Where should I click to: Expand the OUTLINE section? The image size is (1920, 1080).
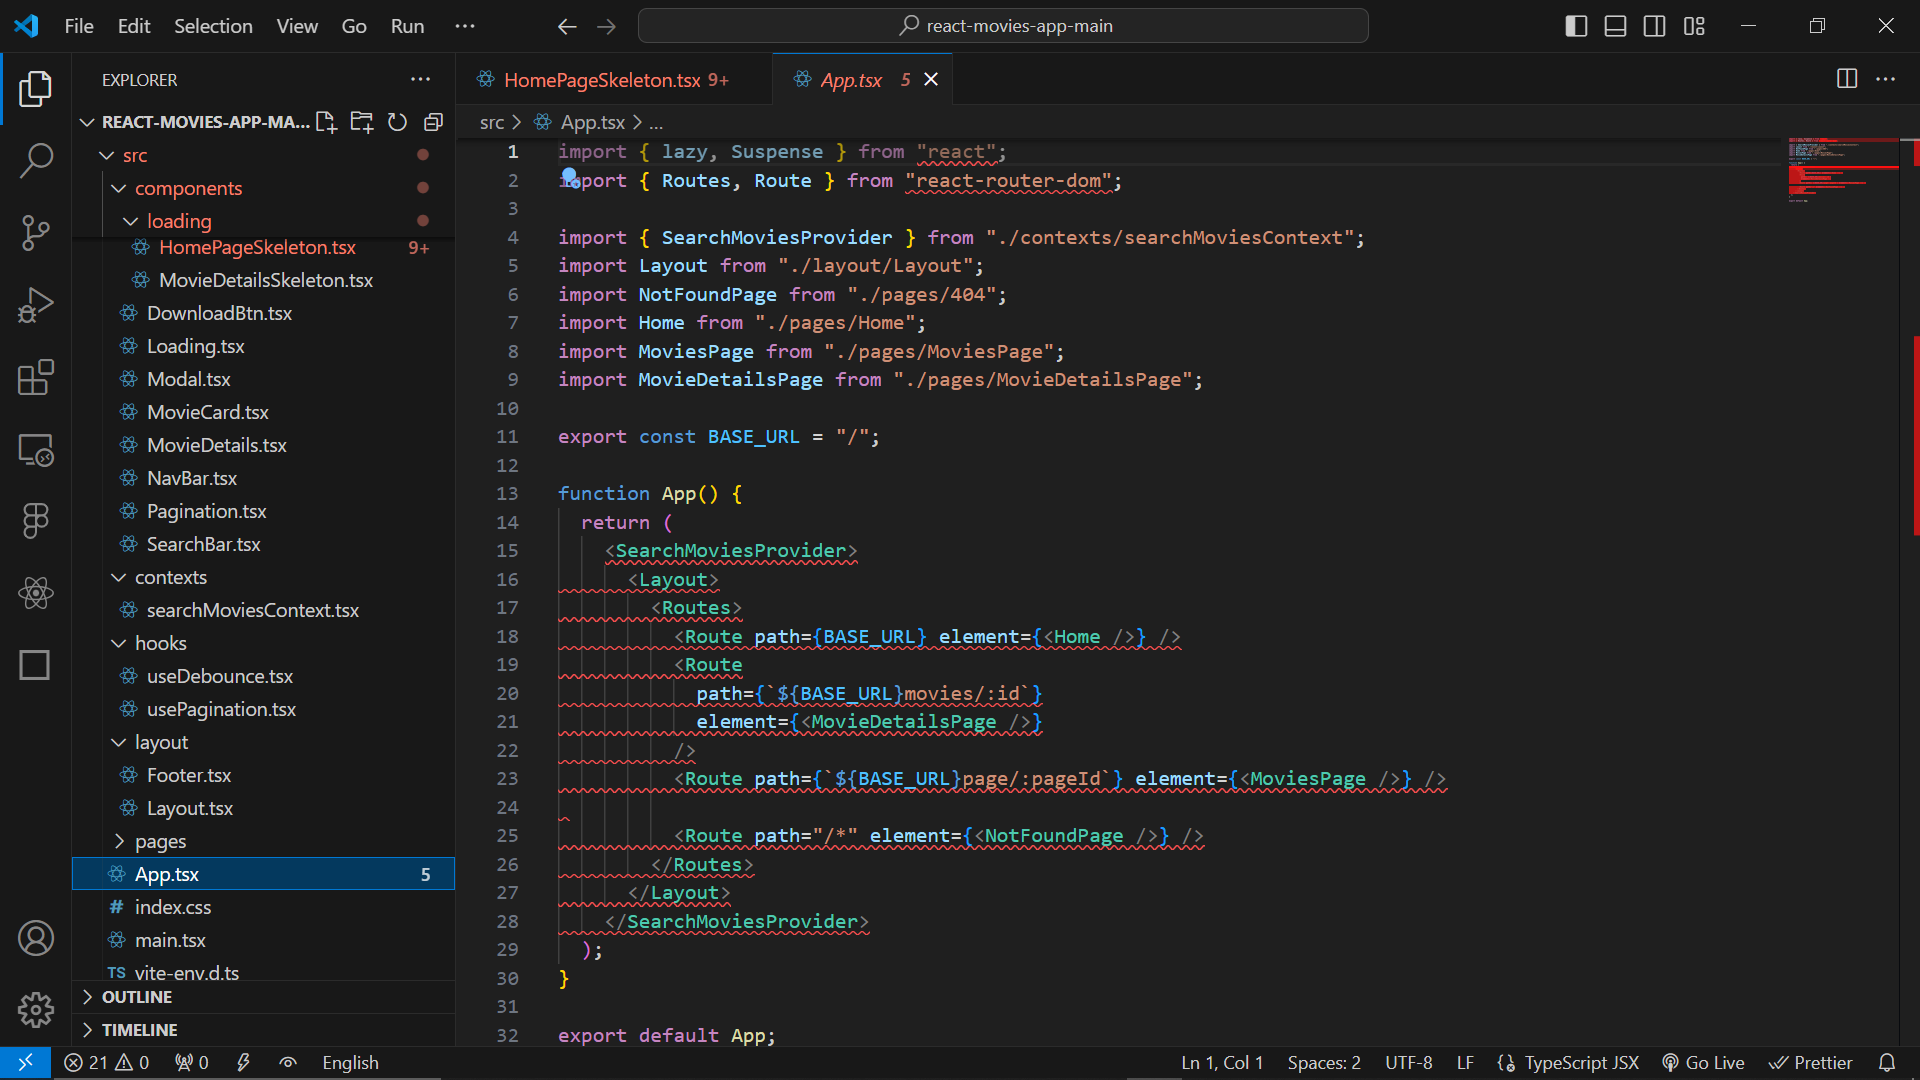tap(137, 997)
